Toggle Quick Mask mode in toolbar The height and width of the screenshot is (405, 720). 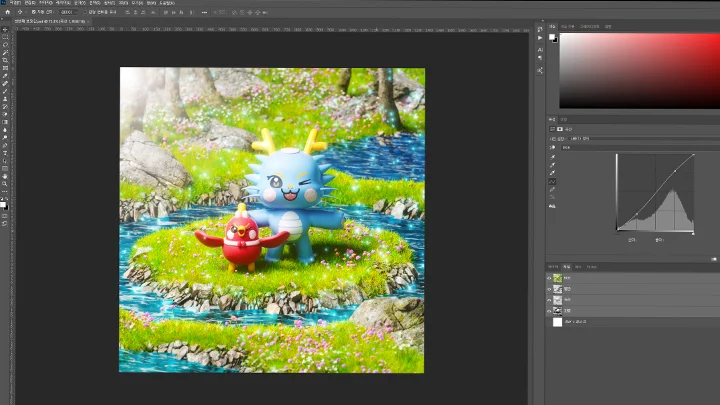click(x=5, y=216)
